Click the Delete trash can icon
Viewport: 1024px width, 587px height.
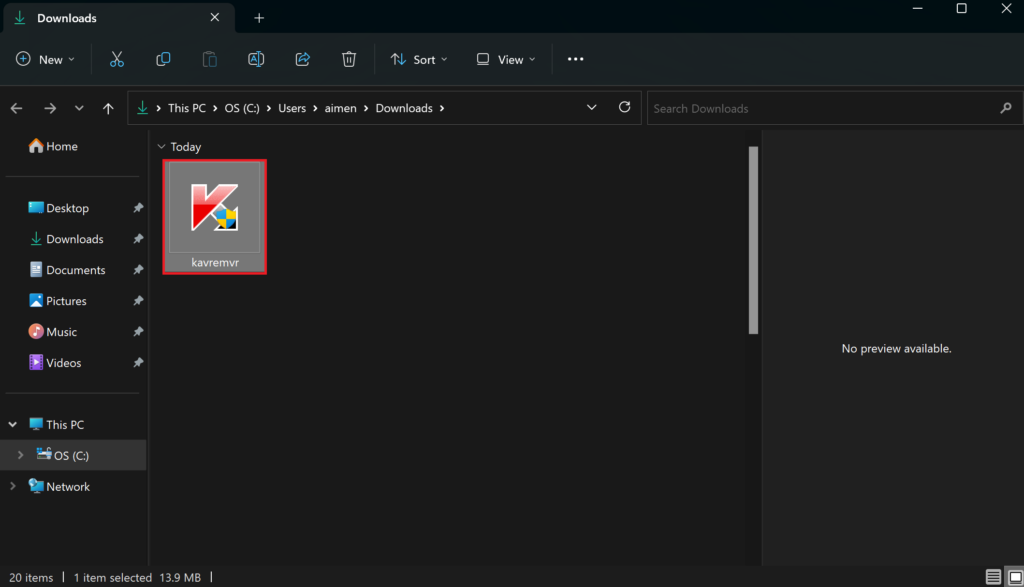coord(349,59)
